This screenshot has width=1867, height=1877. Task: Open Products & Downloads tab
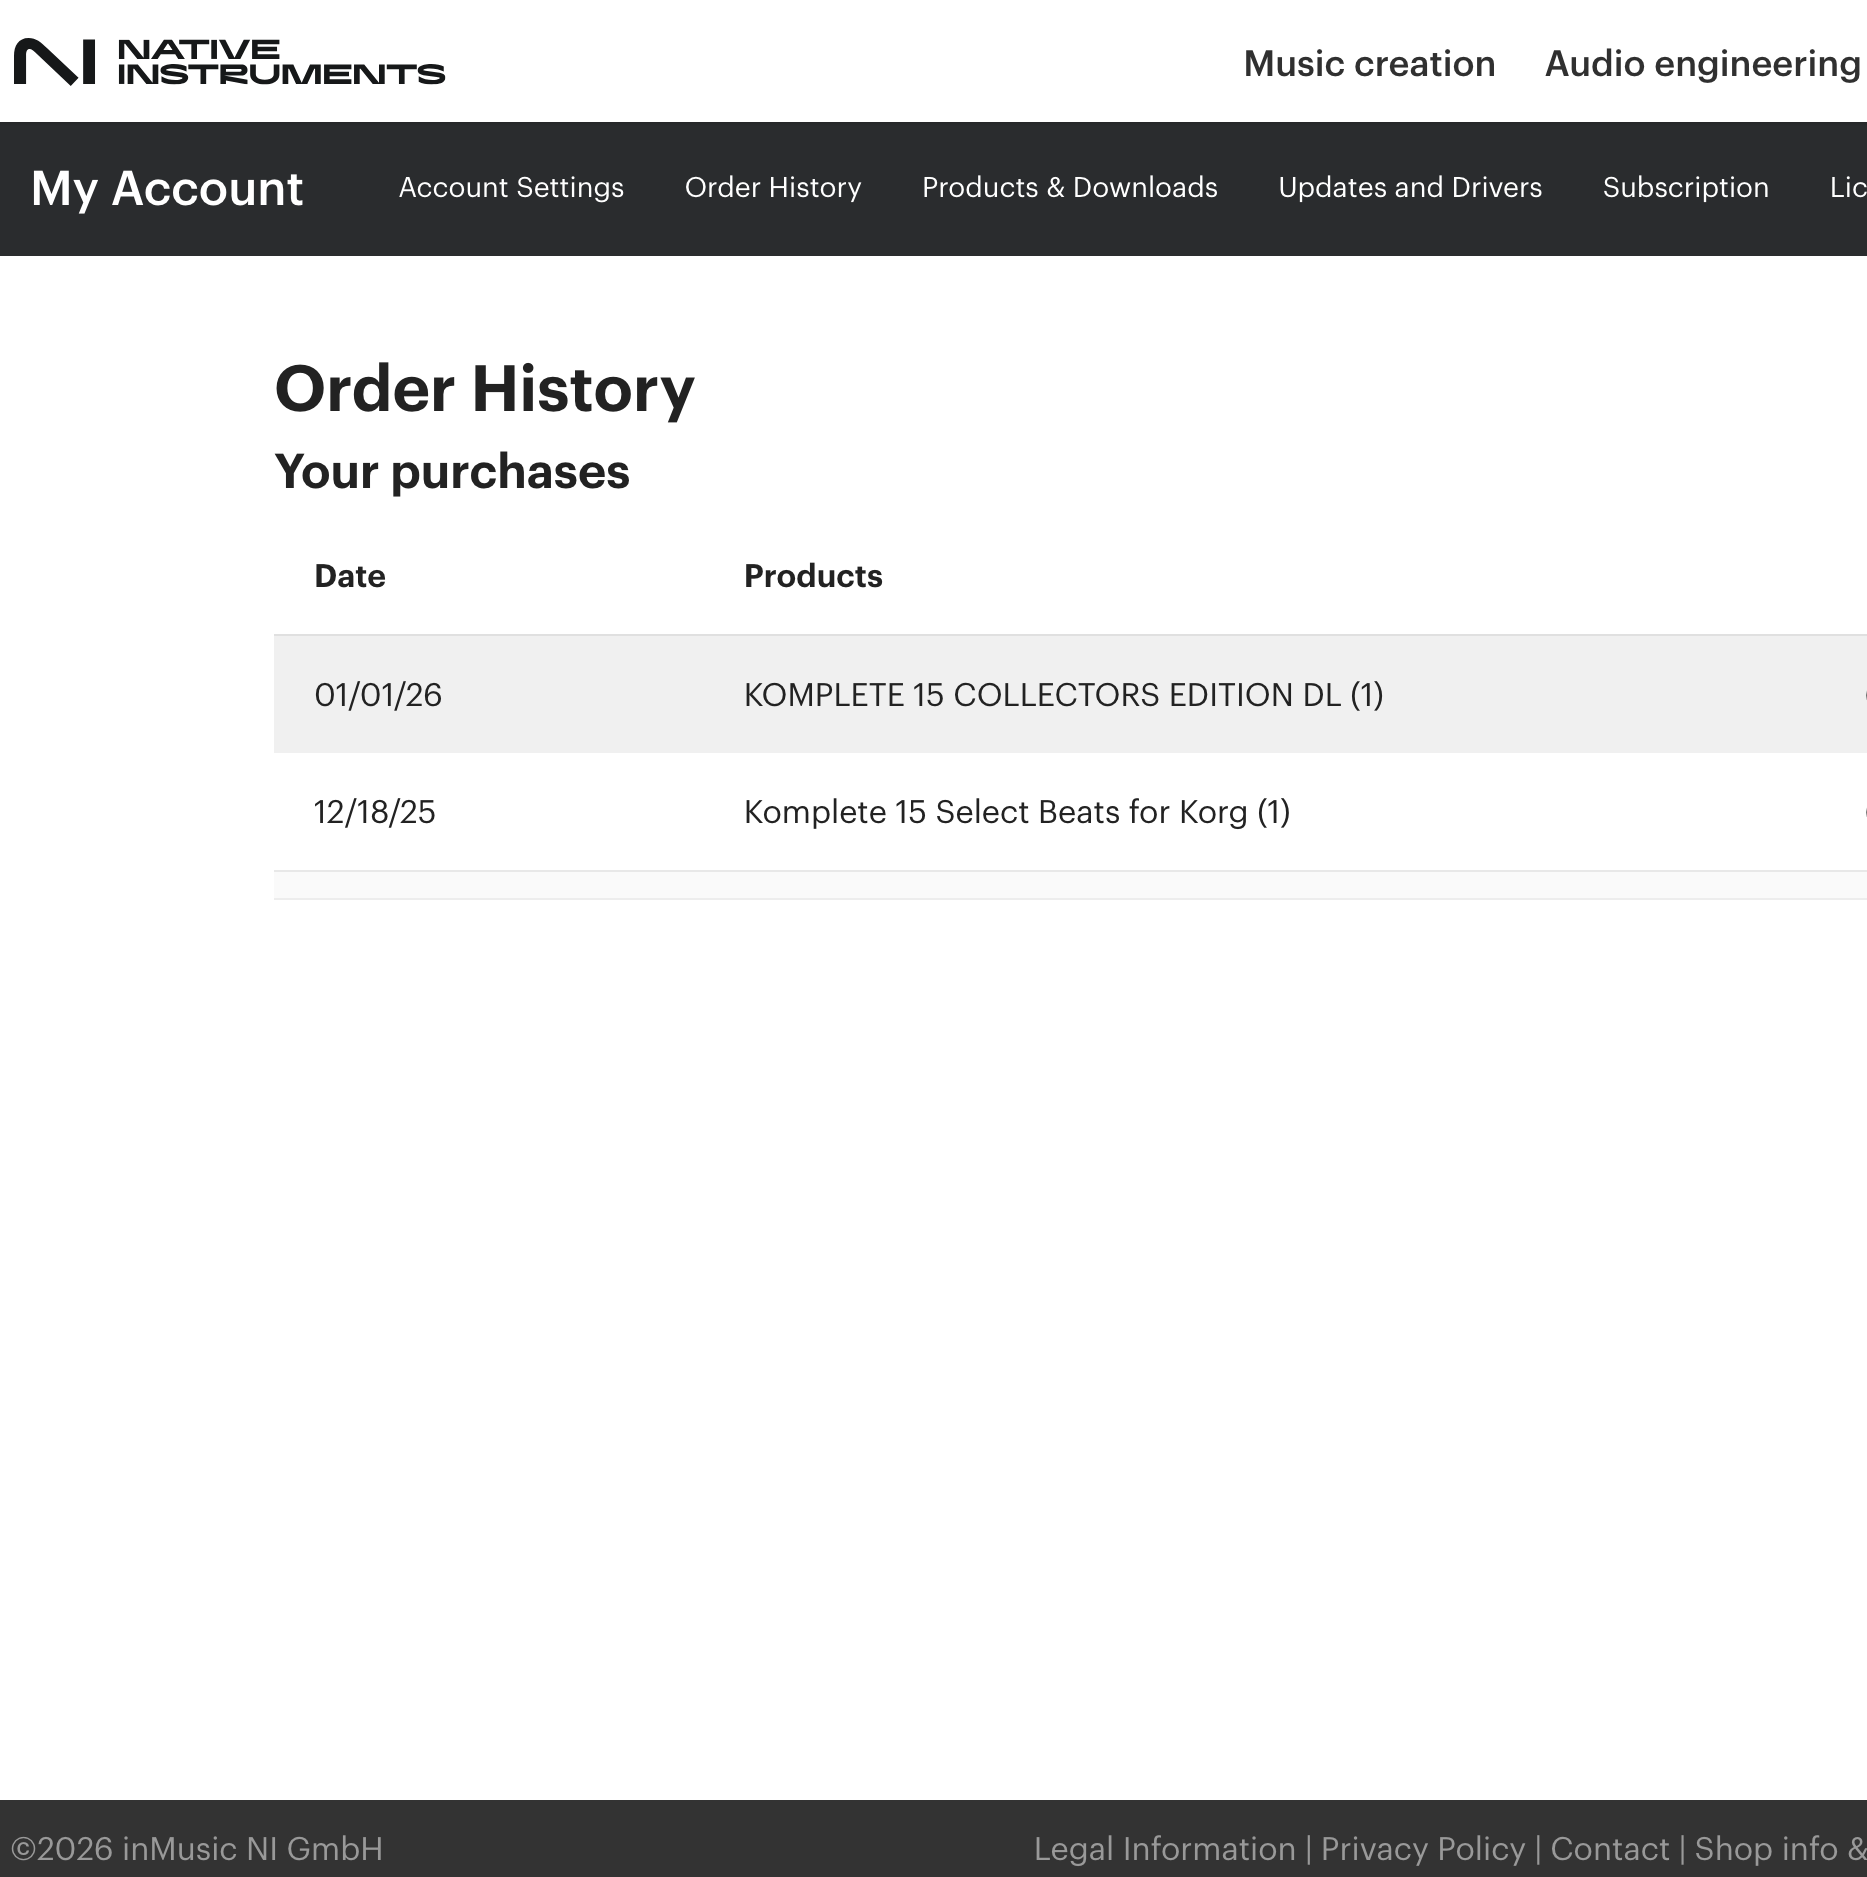(x=1070, y=188)
